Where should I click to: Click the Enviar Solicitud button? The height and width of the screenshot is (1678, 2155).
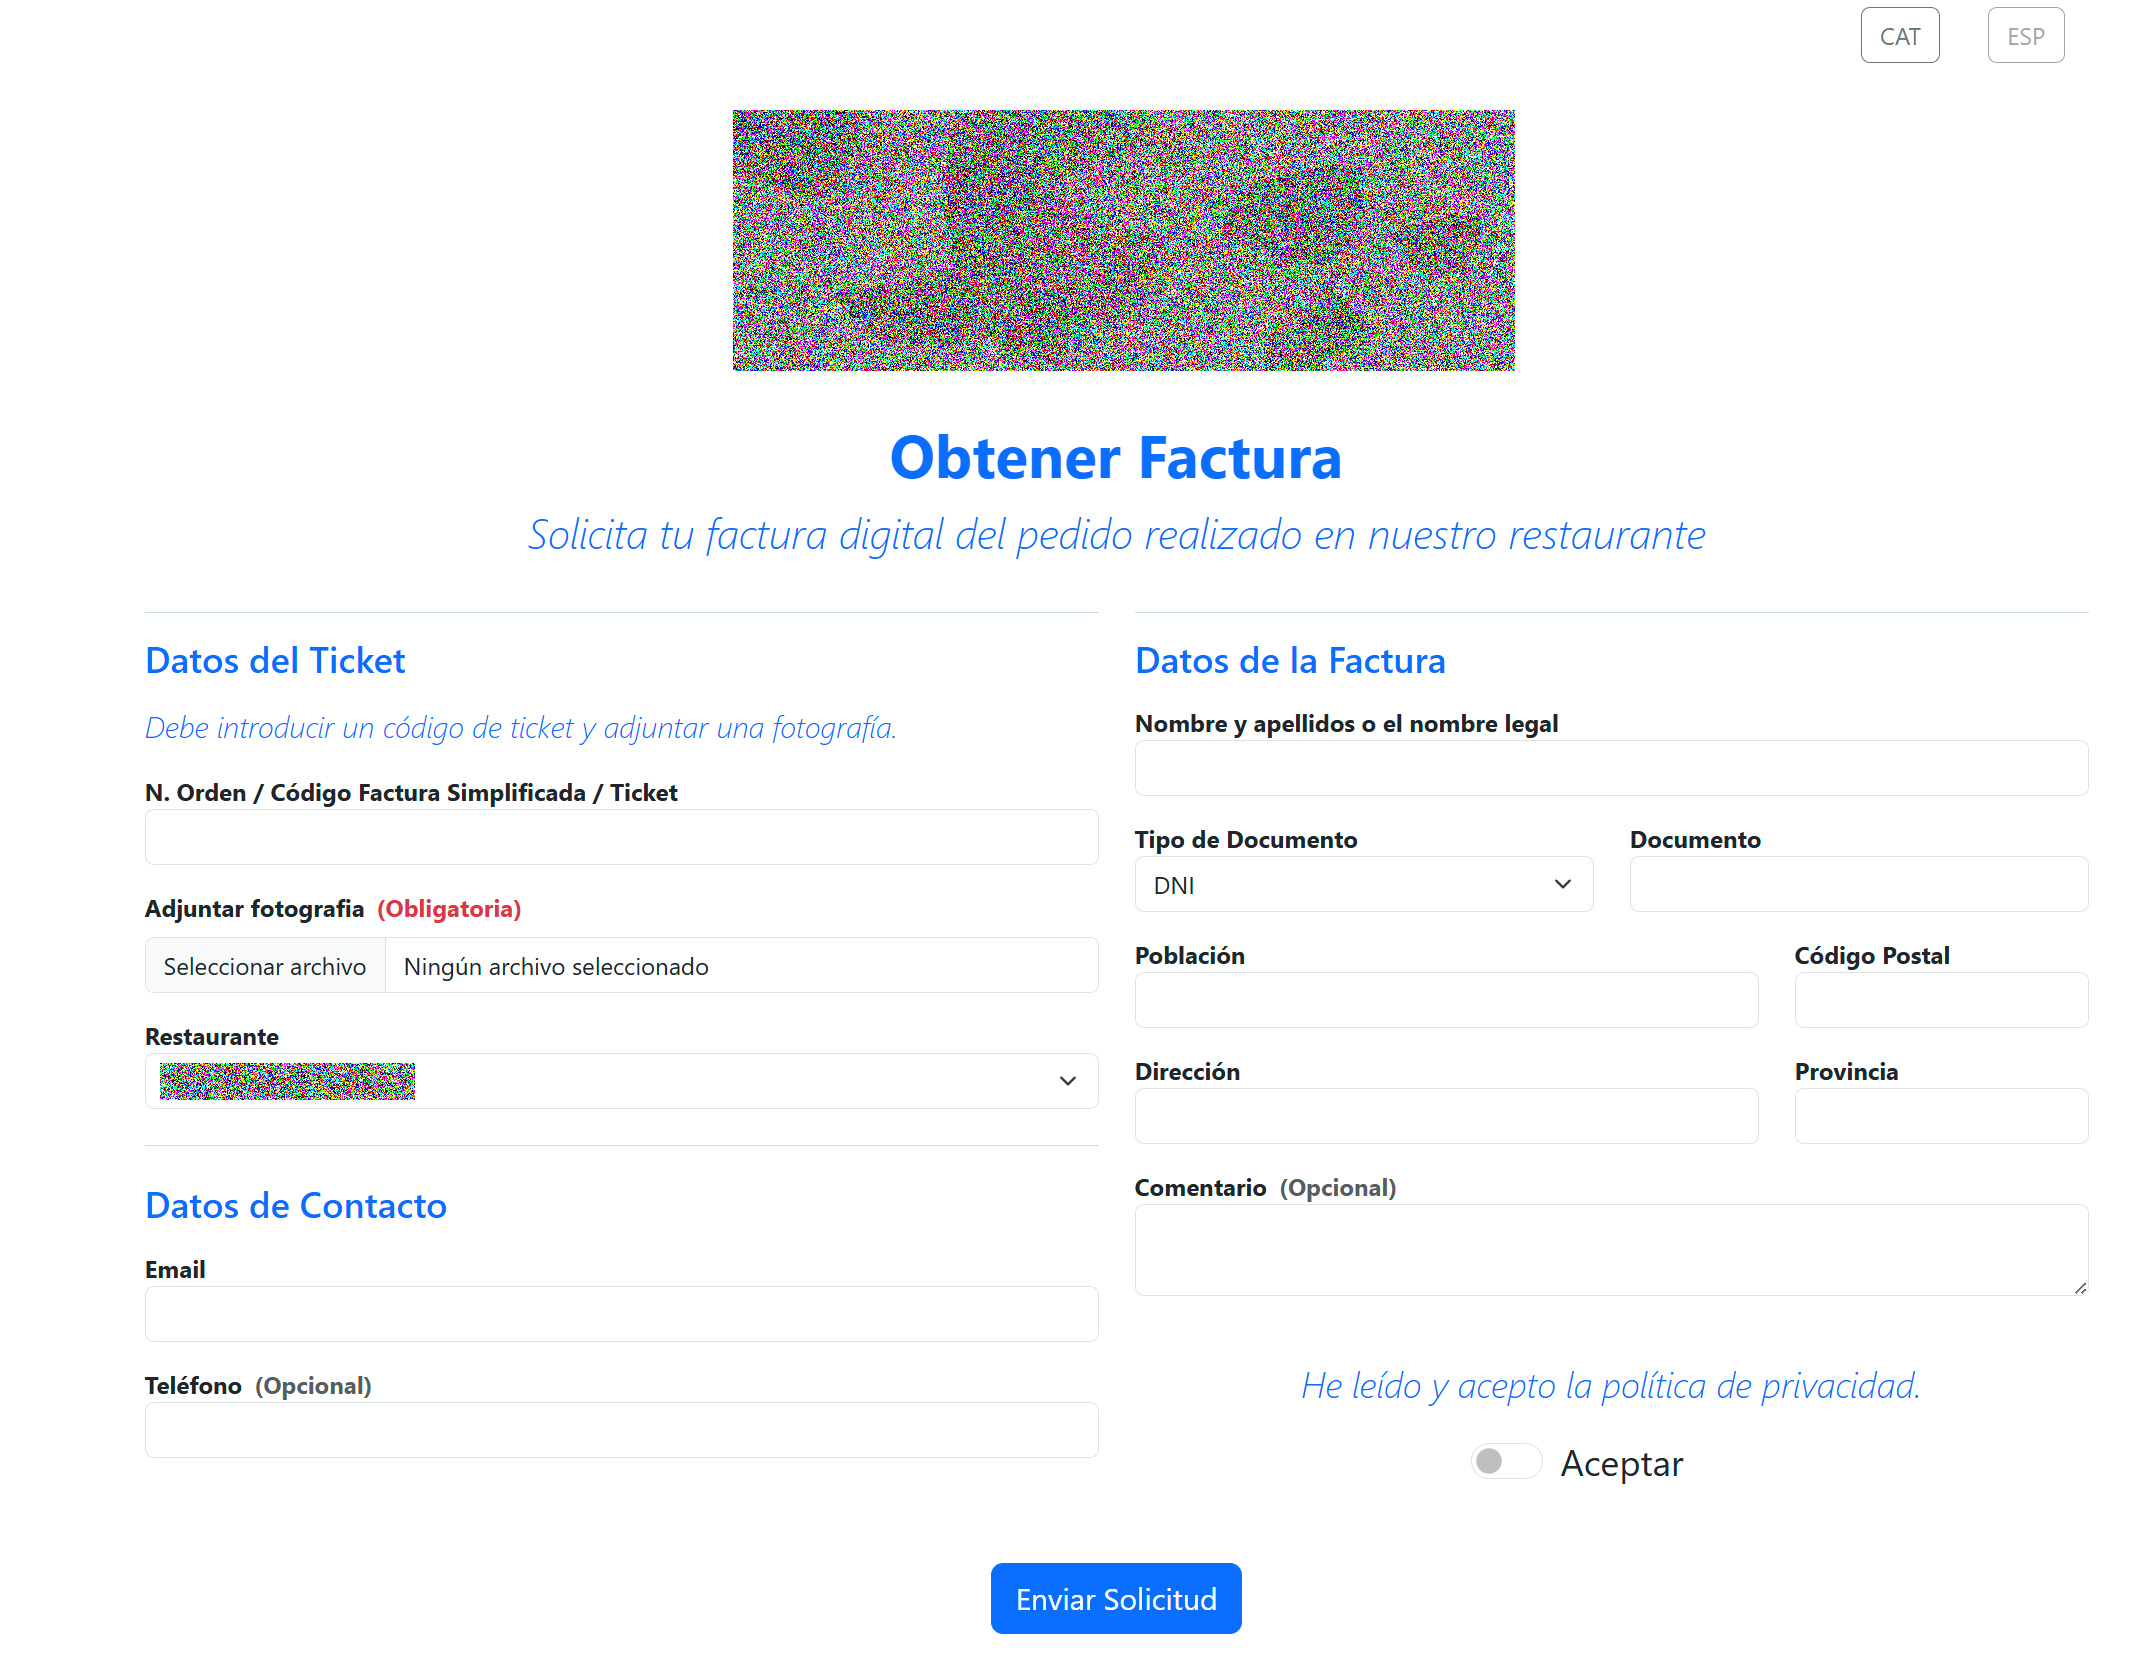coord(1115,1598)
